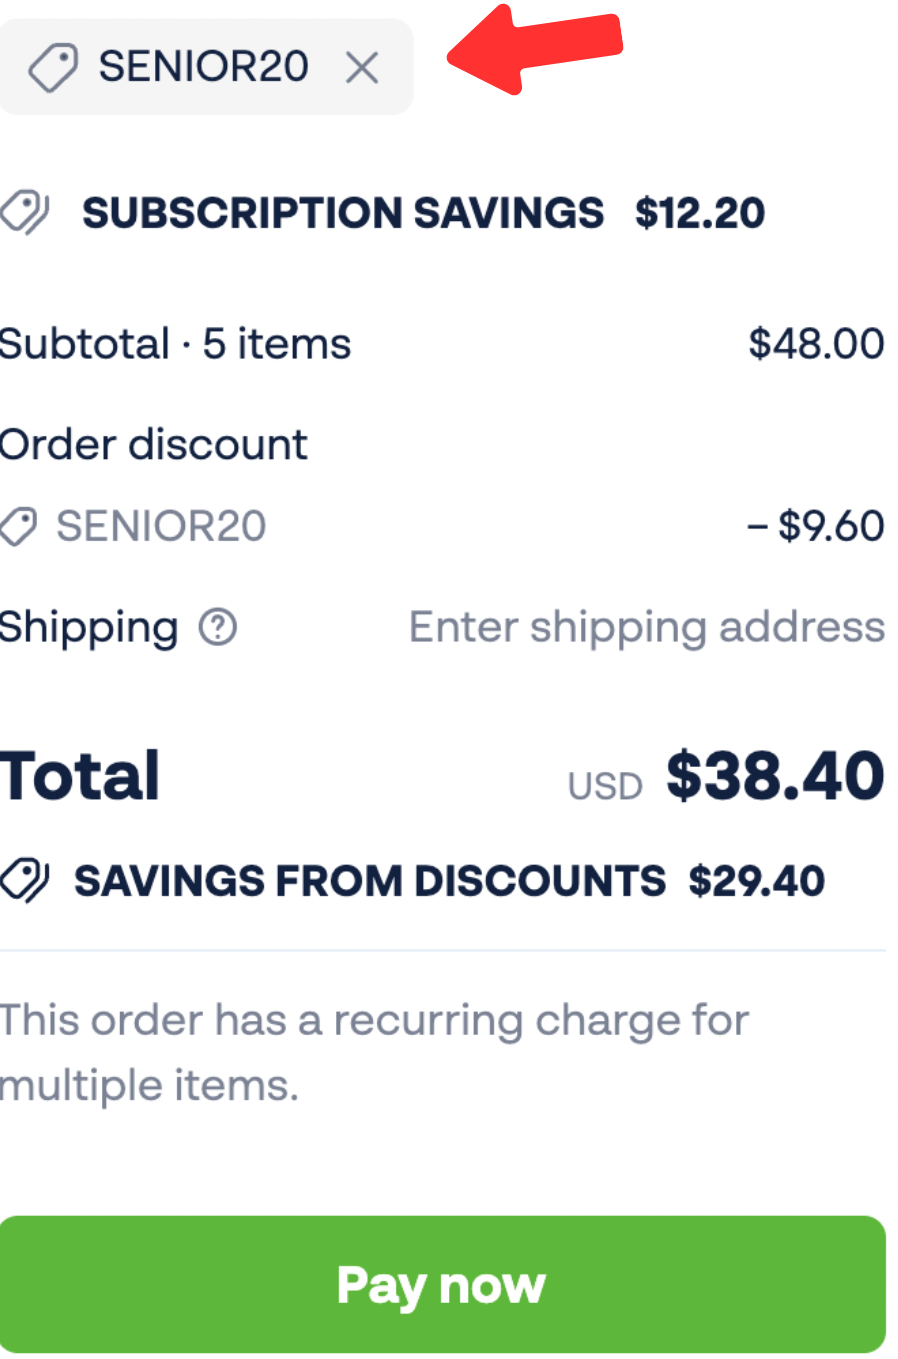Click the –$9.60 discount amount
Image resolution: width=898 pixels, height=1359 pixels.
tap(816, 526)
